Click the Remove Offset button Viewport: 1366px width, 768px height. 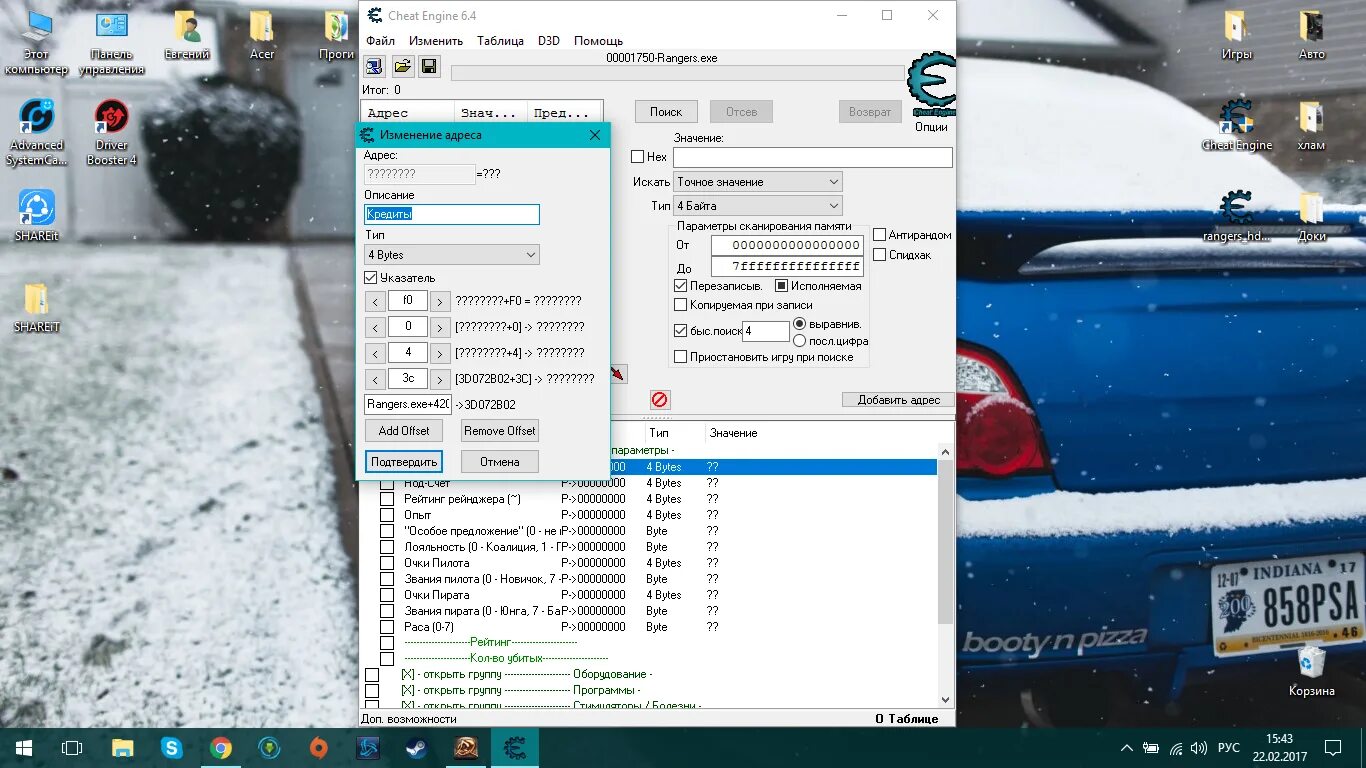pos(500,431)
